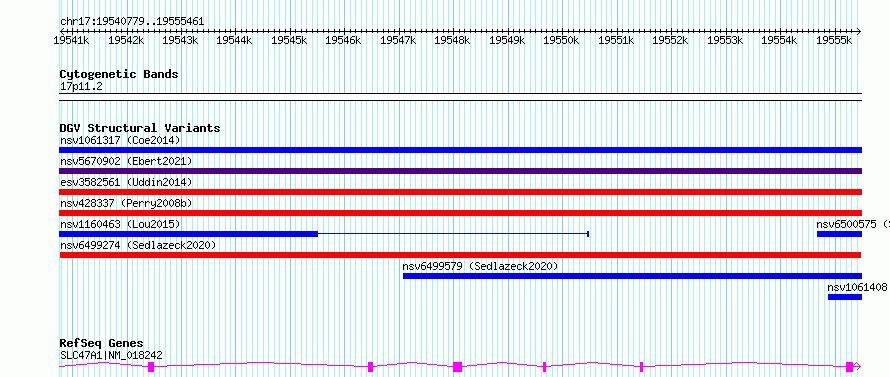Click the Cytogenetic Bands track title
The width and height of the screenshot is (890, 377).
[x=119, y=74]
